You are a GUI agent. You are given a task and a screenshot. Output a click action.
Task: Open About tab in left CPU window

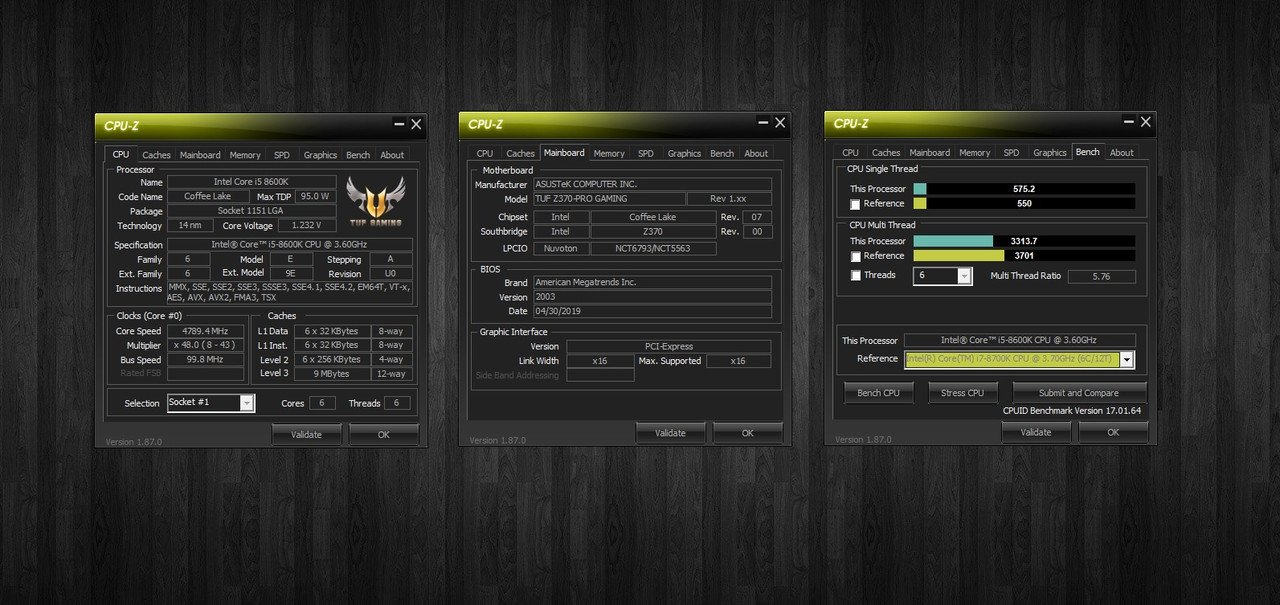392,155
